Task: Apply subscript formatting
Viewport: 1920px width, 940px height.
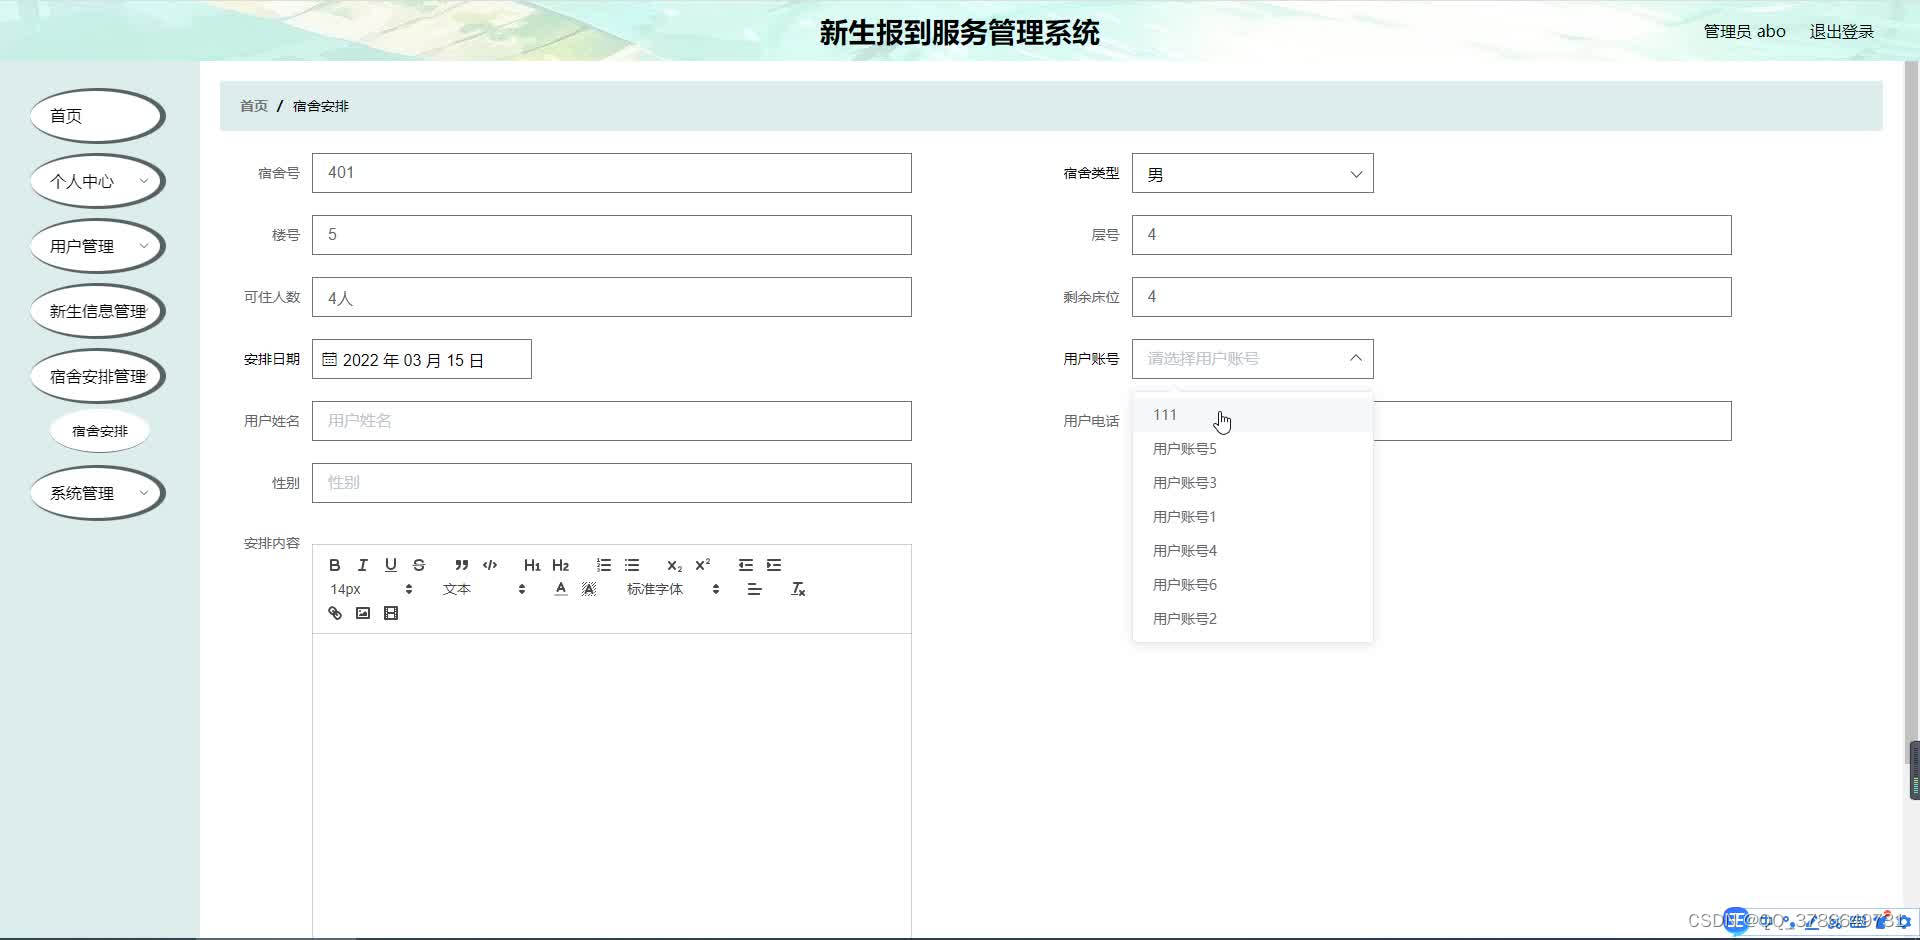Action: pos(674,565)
